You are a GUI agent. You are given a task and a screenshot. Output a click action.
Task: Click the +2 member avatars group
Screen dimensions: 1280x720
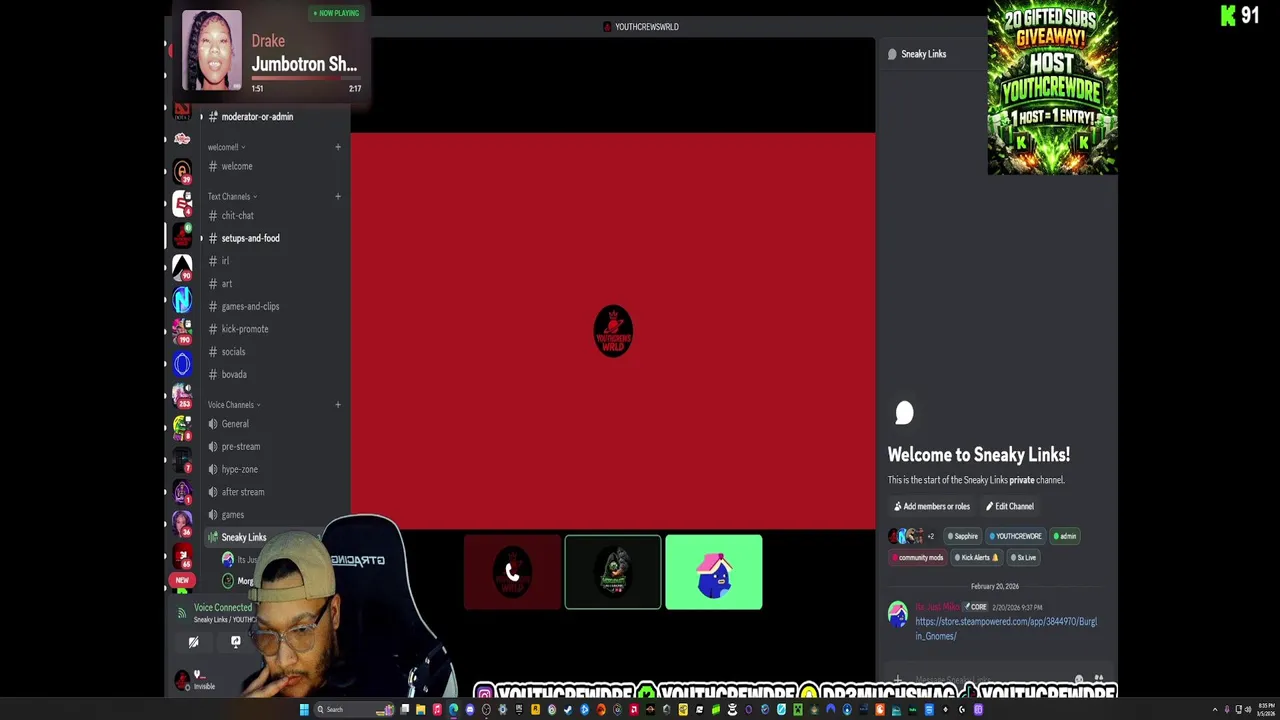coord(911,536)
